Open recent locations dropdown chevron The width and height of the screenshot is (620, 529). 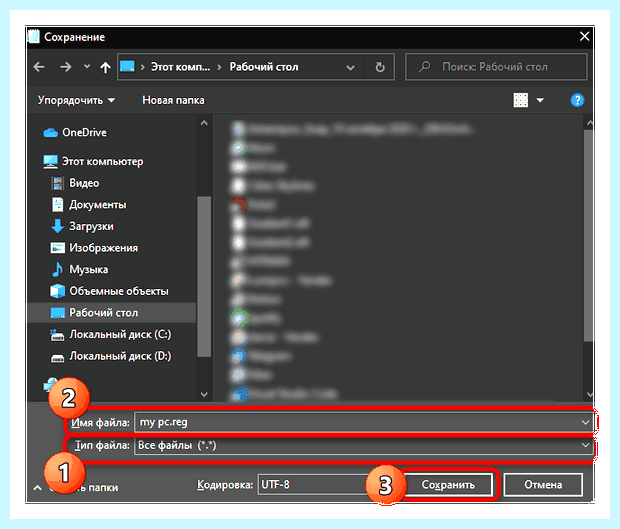pyautogui.click(x=87, y=66)
